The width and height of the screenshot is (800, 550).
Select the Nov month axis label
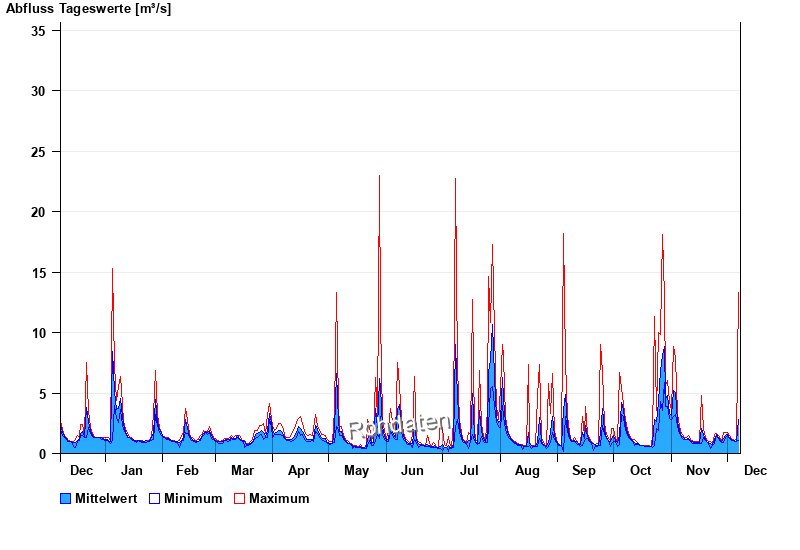point(697,471)
